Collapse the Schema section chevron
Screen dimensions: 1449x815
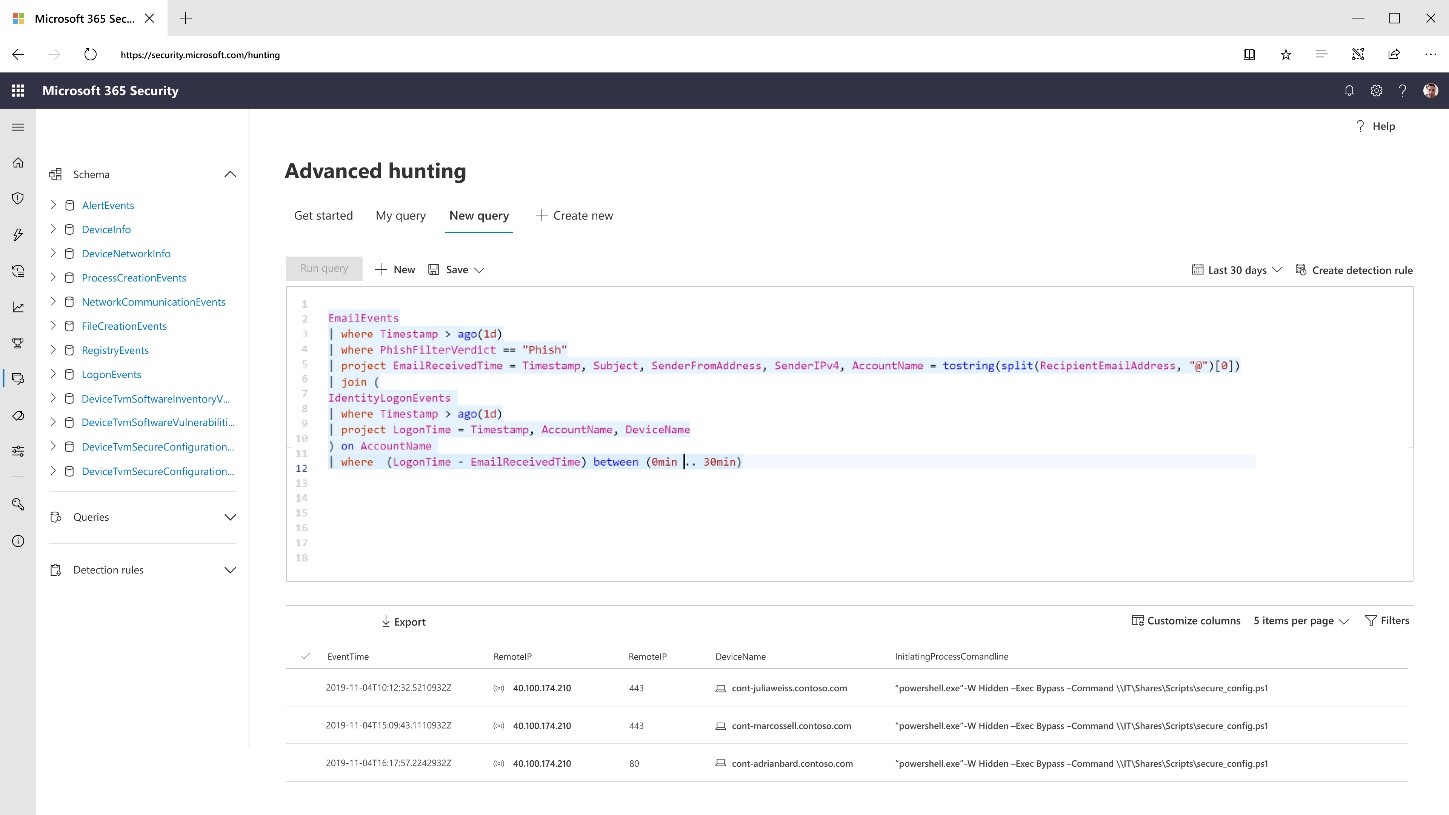[230, 174]
